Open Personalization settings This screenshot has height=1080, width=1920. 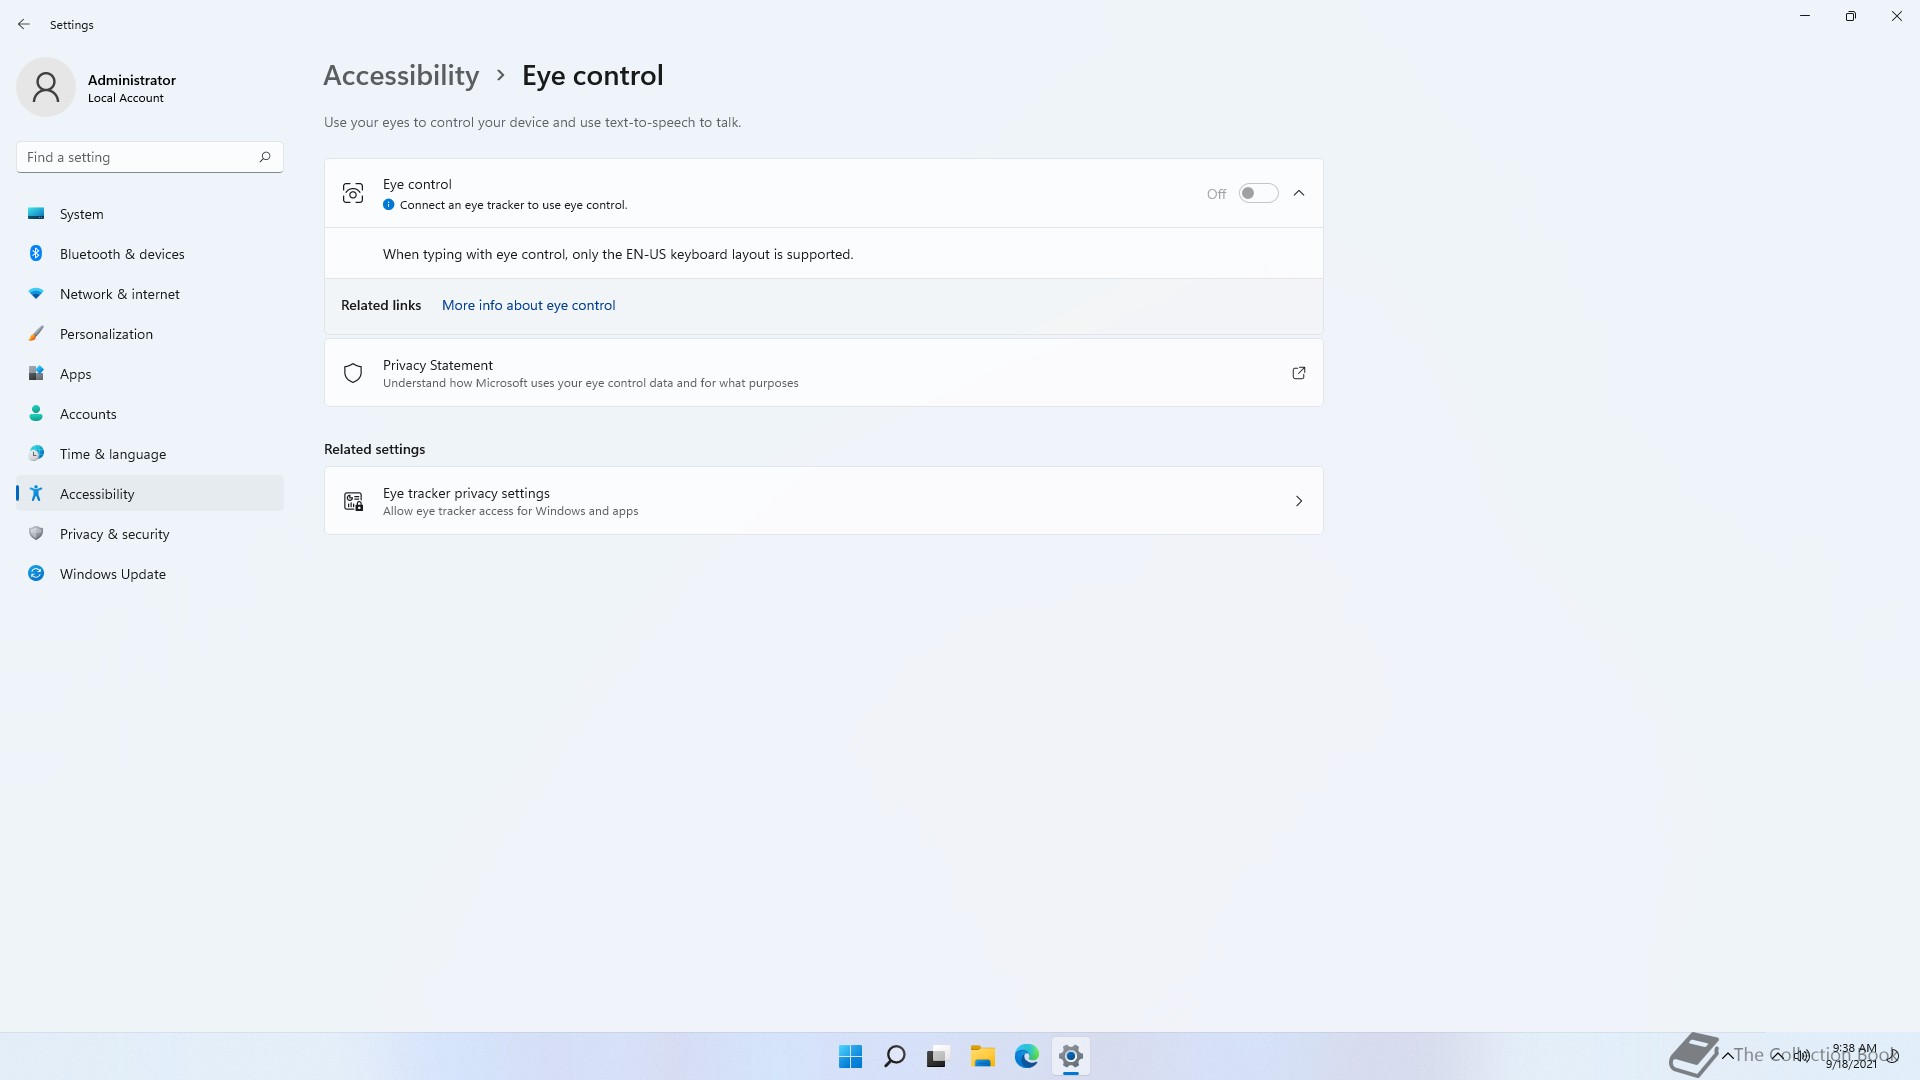click(x=106, y=334)
